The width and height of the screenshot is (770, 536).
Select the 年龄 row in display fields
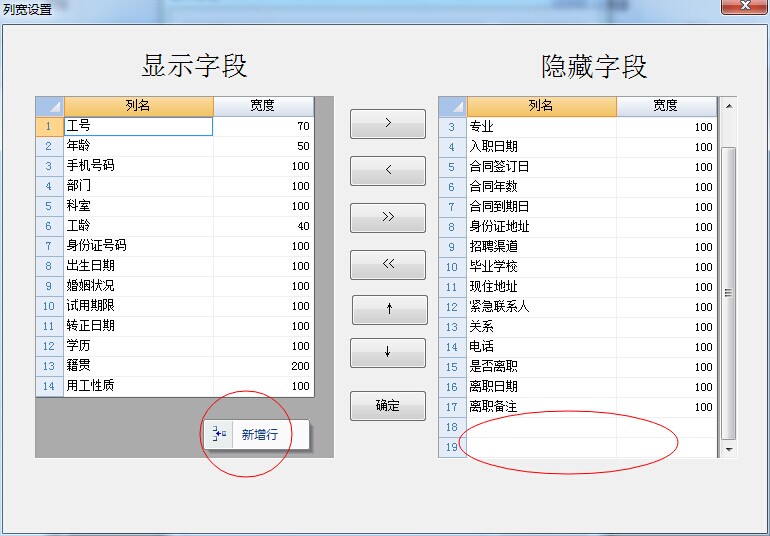pos(175,146)
